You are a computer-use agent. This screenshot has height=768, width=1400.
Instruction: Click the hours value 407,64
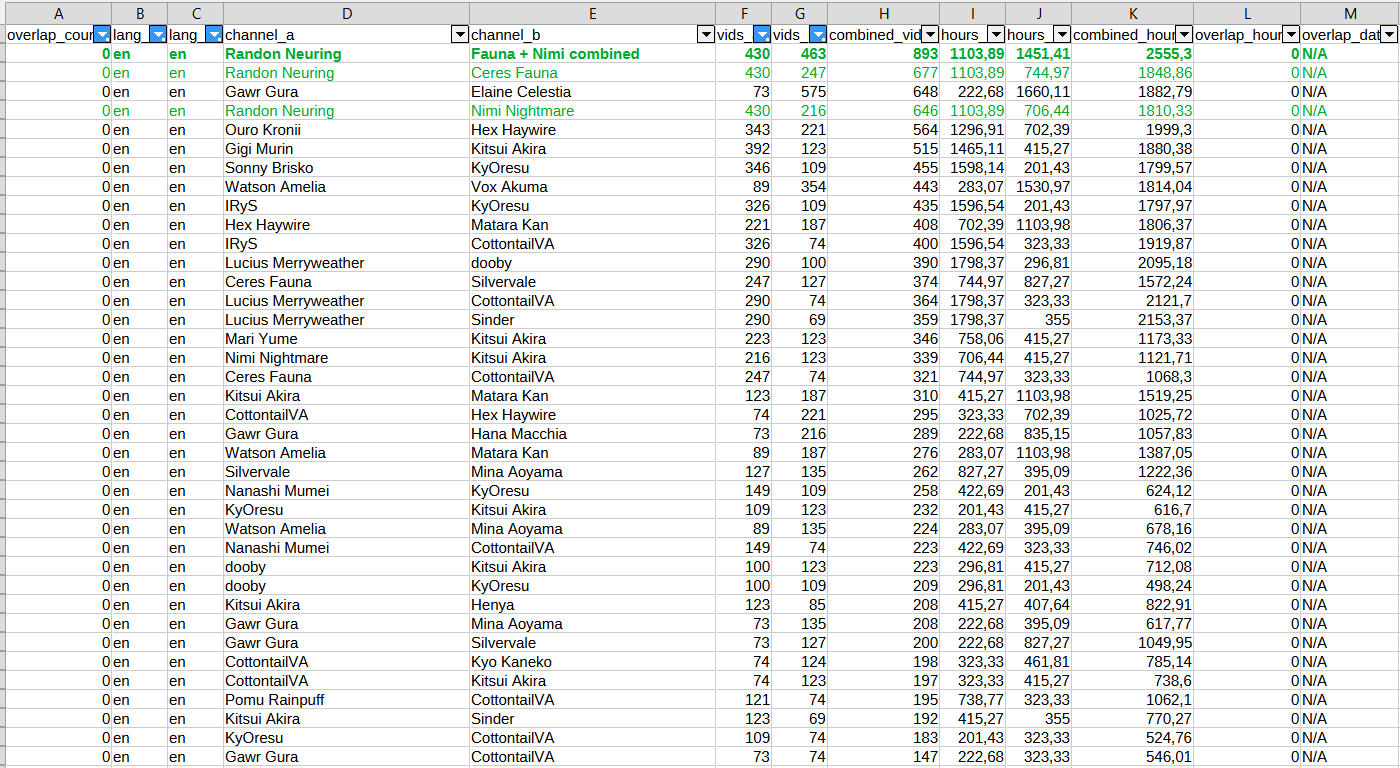coord(1039,605)
